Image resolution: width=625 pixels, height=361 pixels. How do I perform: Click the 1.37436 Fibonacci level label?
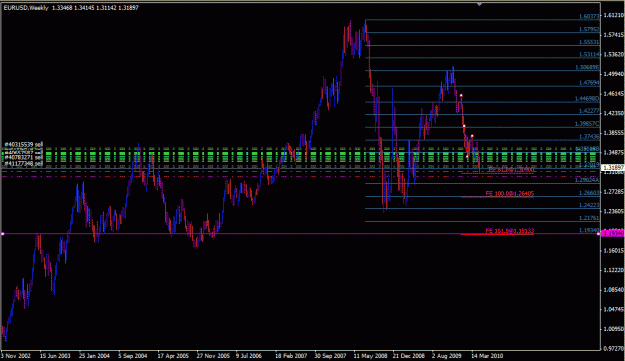589,136
